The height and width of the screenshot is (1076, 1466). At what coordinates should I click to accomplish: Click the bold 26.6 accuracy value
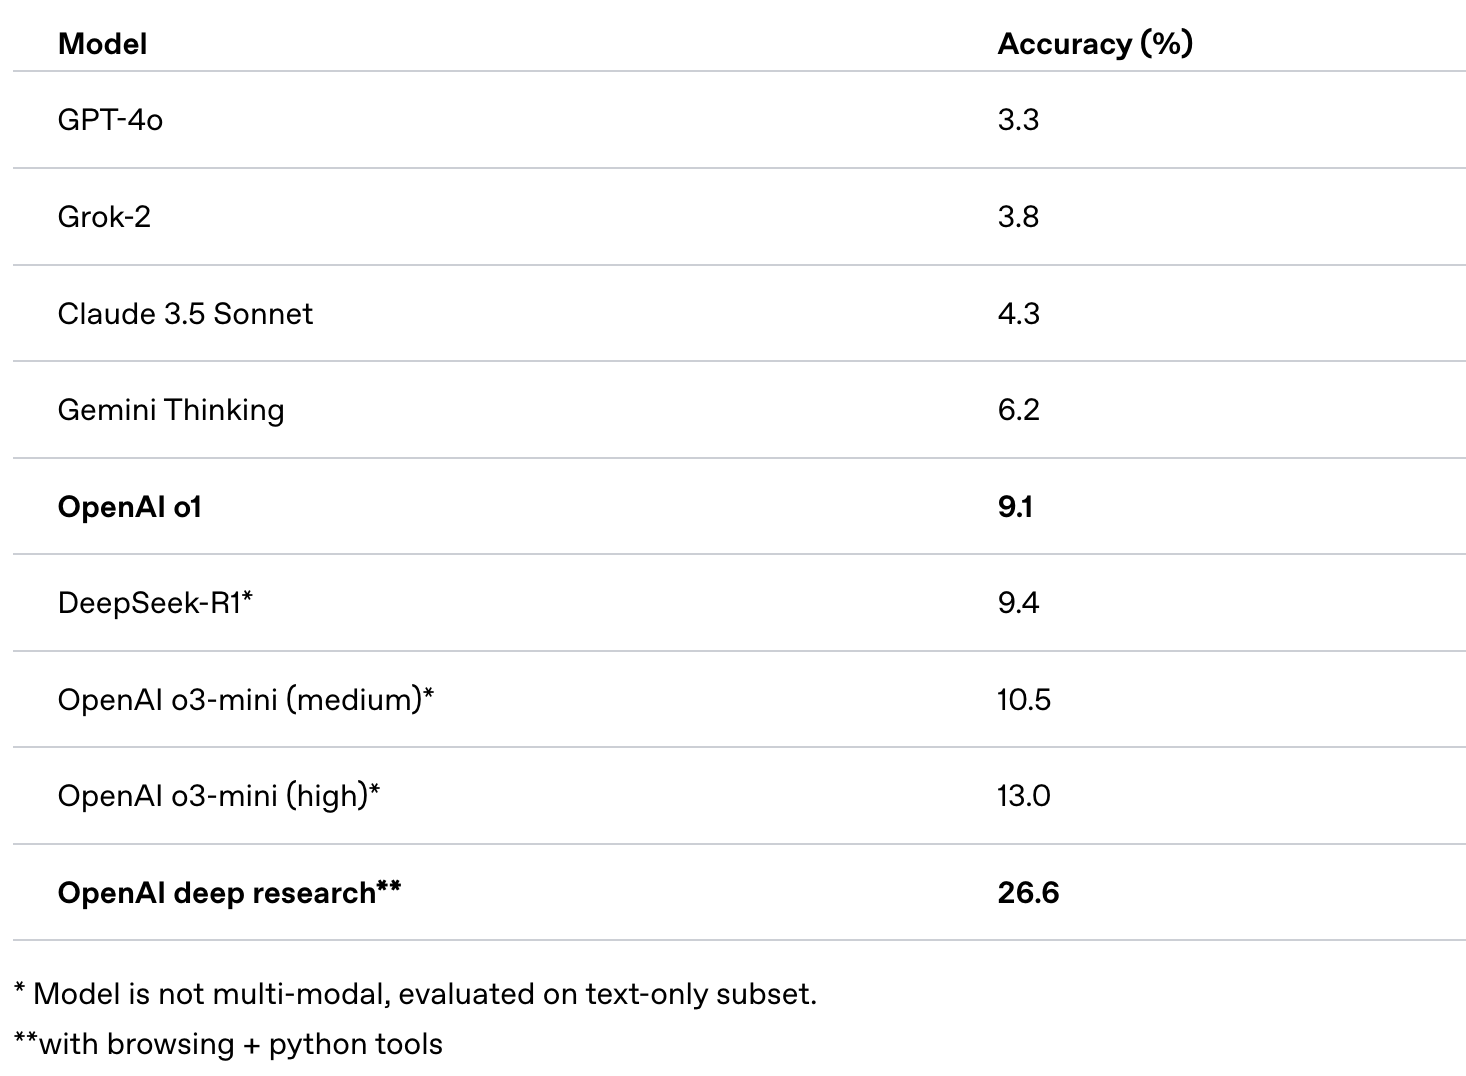pyautogui.click(x=1028, y=892)
